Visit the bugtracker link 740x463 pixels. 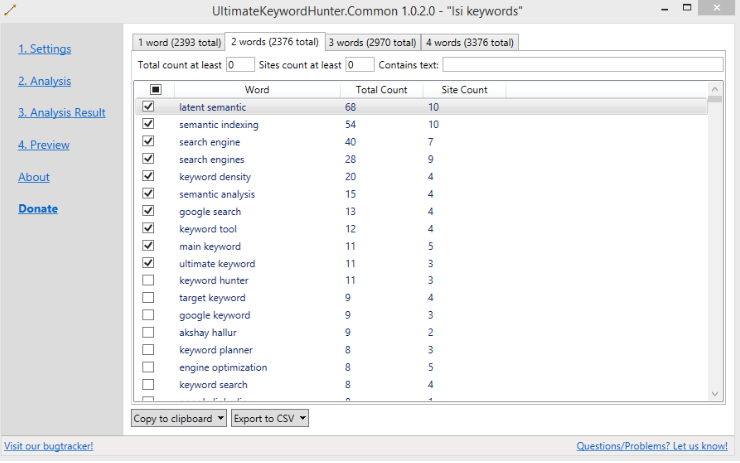49,446
